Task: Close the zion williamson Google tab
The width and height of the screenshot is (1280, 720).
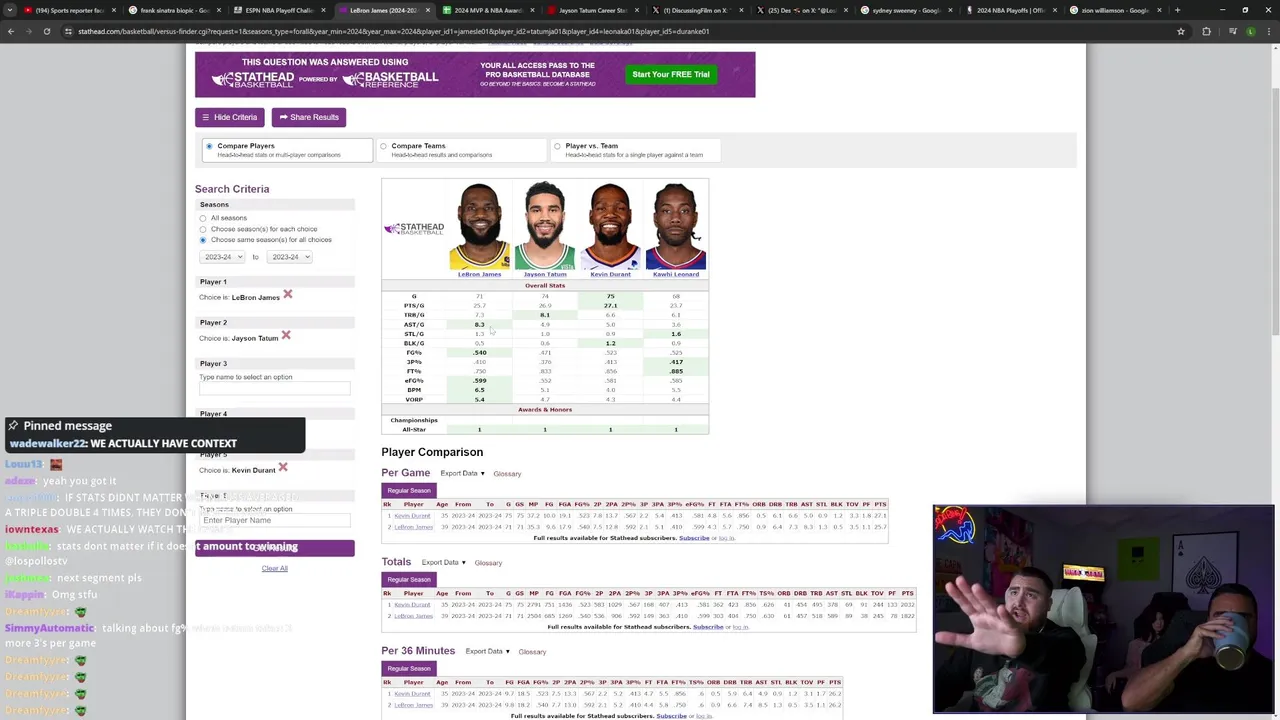Action: tap(1159, 10)
